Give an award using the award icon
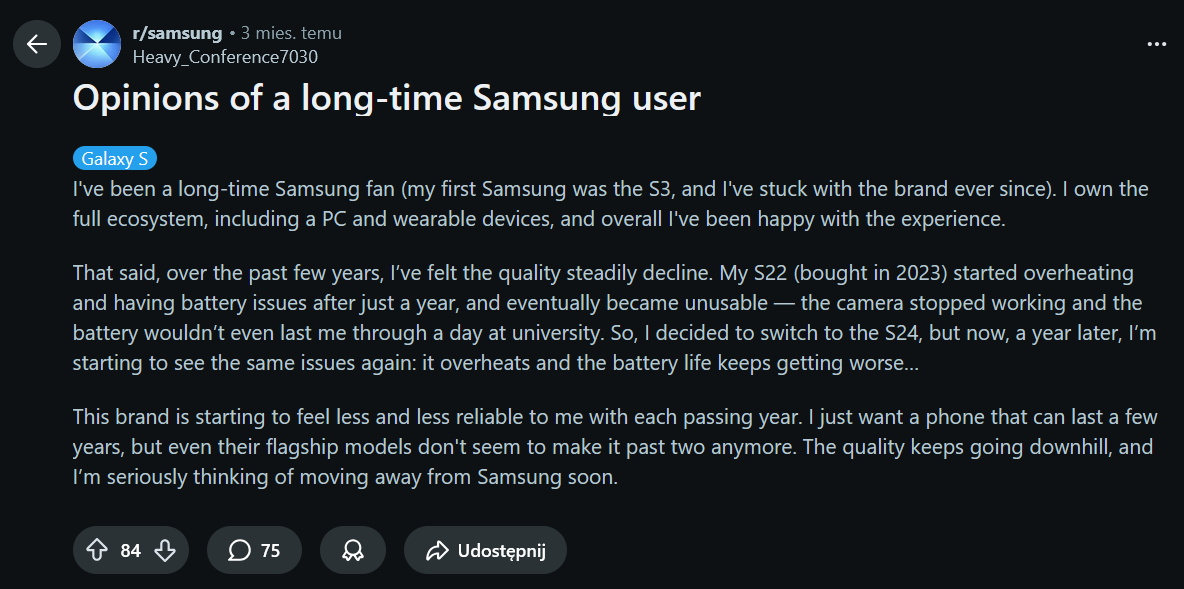The height and width of the screenshot is (589, 1184). coord(352,550)
